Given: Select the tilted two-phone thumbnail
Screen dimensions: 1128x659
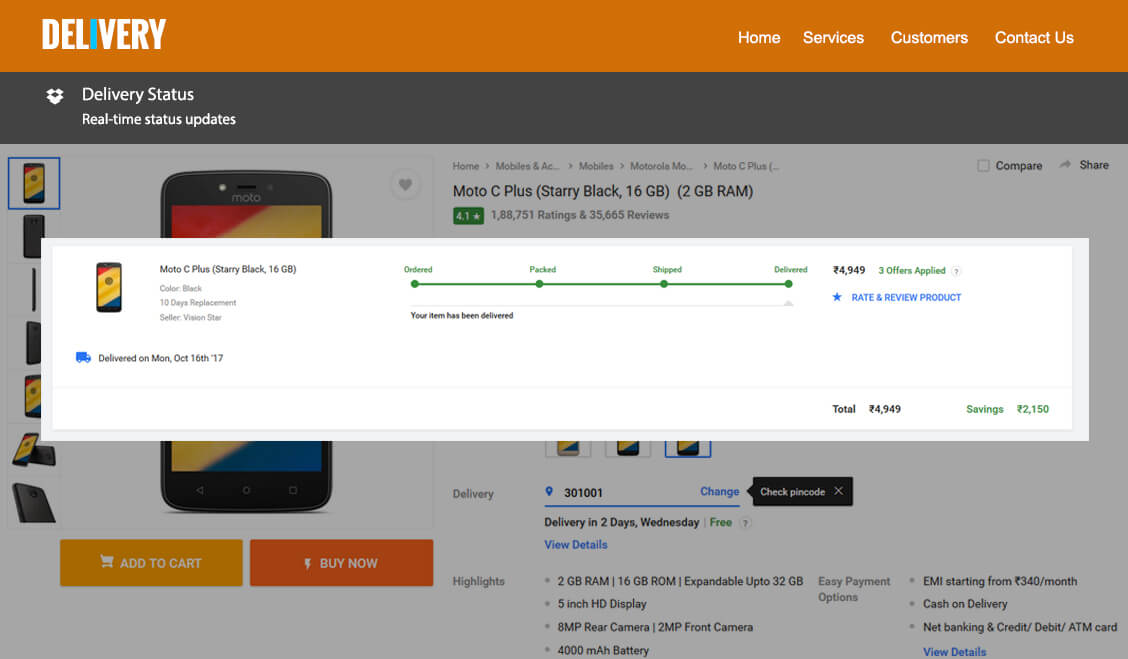Looking at the screenshot, I should click(34, 450).
